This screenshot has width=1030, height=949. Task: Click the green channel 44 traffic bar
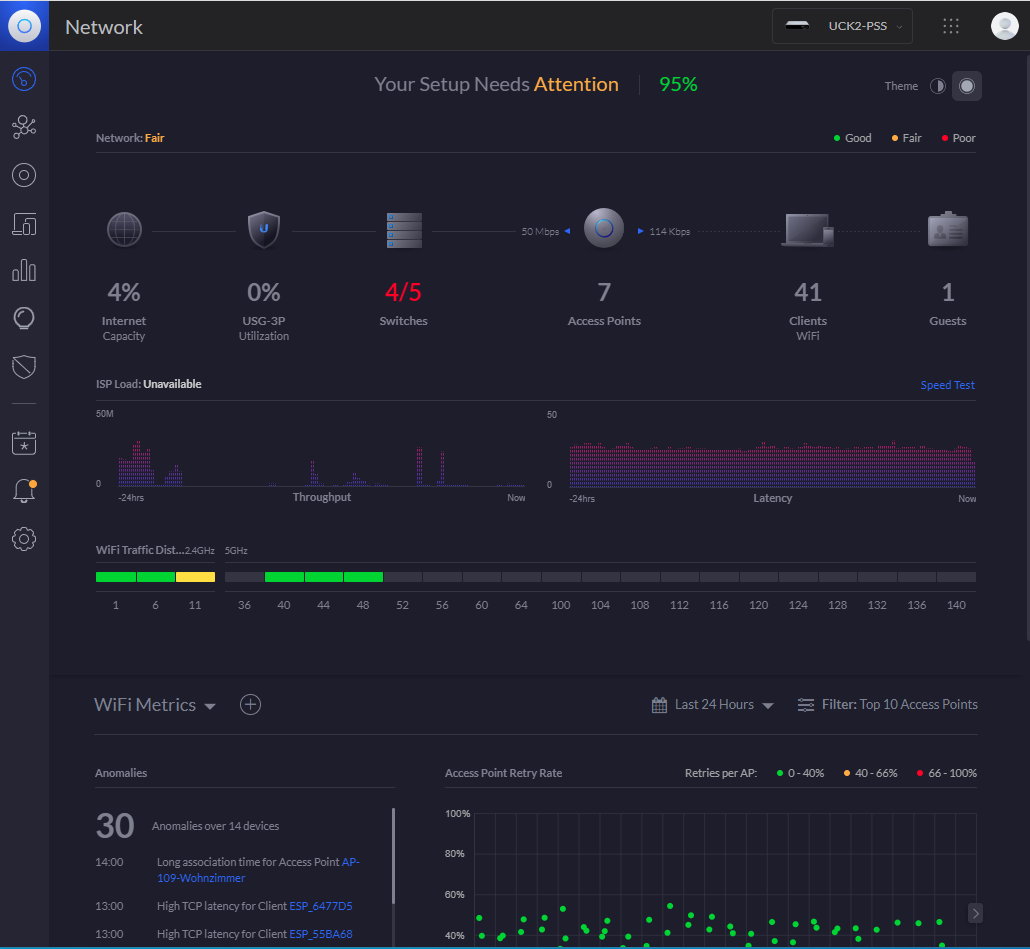point(323,577)
